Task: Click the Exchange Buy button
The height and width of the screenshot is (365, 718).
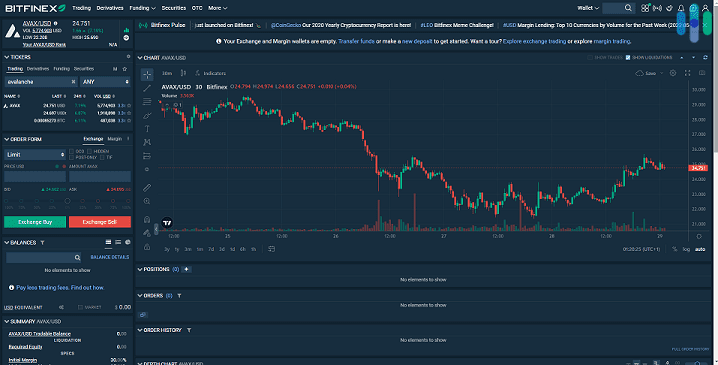Action: (x=35, y=222)
